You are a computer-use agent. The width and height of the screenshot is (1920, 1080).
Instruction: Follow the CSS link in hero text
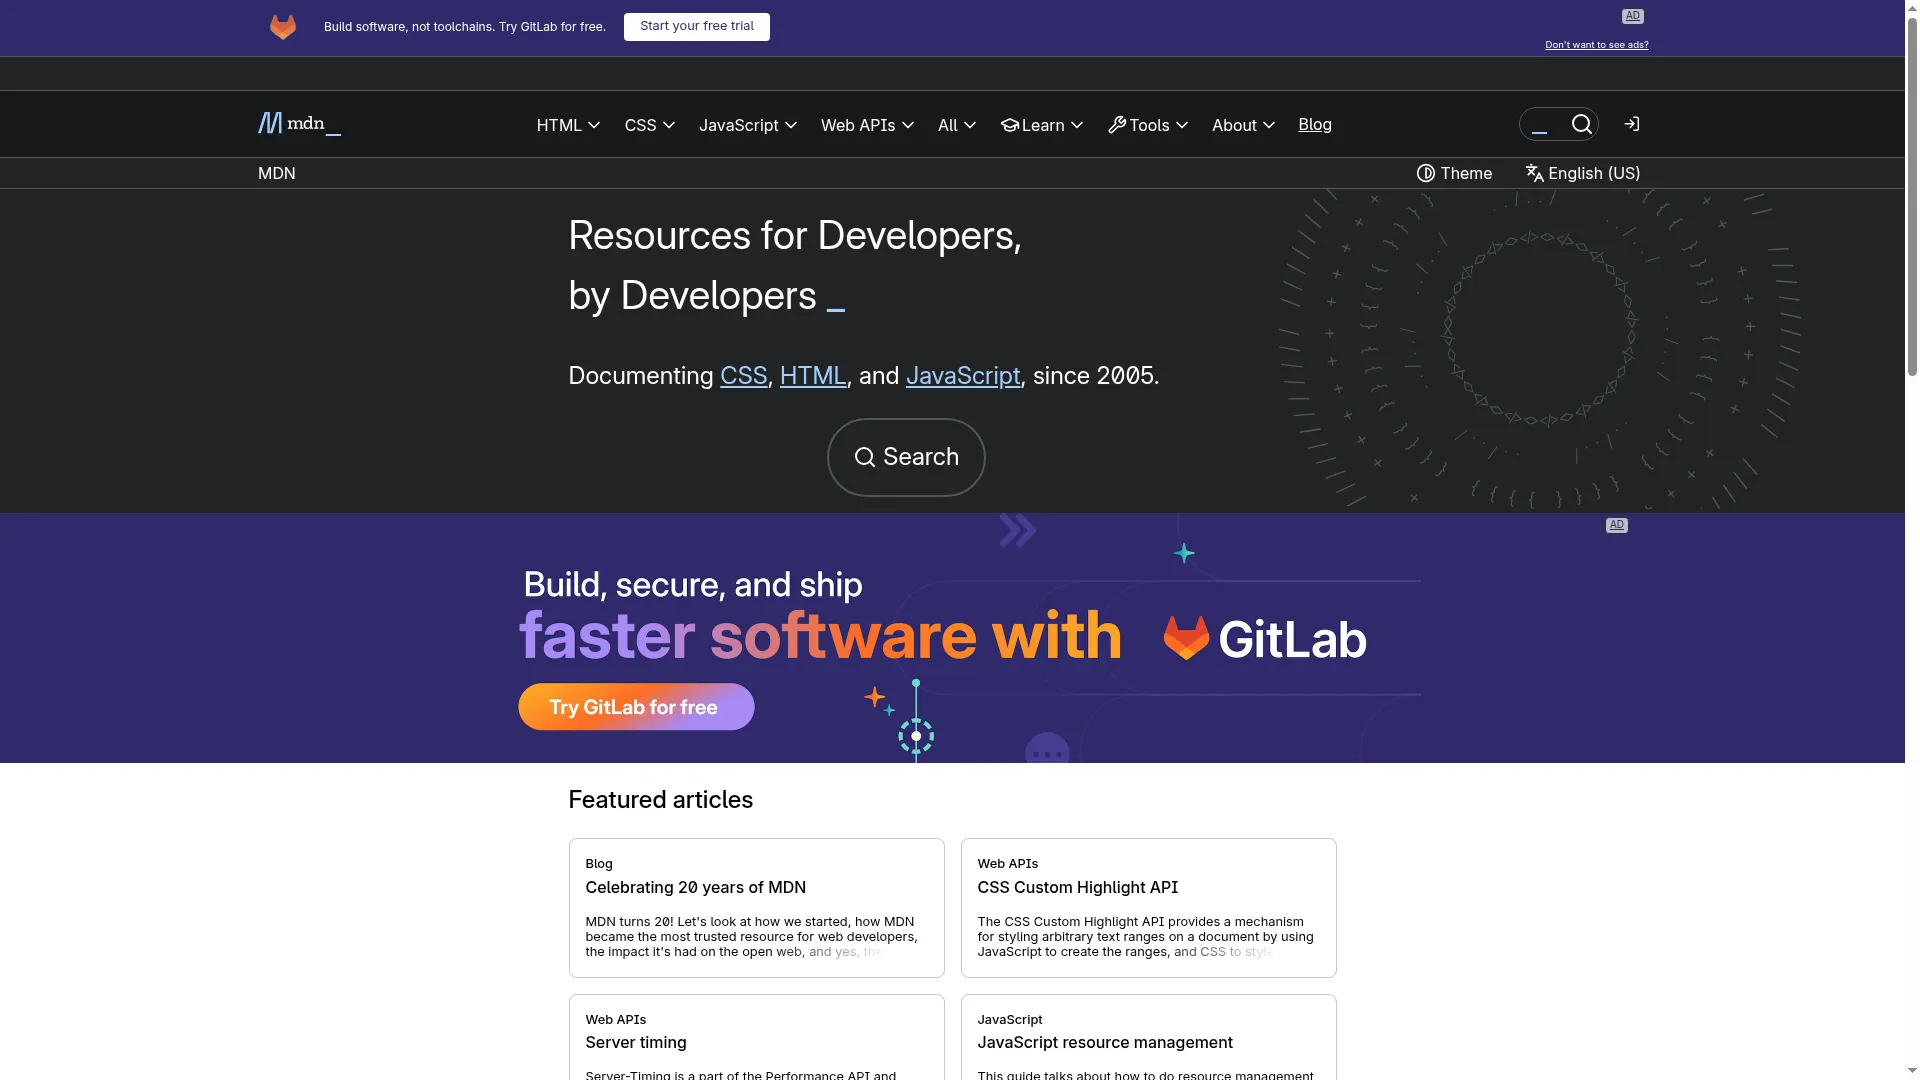pos(743,376)
